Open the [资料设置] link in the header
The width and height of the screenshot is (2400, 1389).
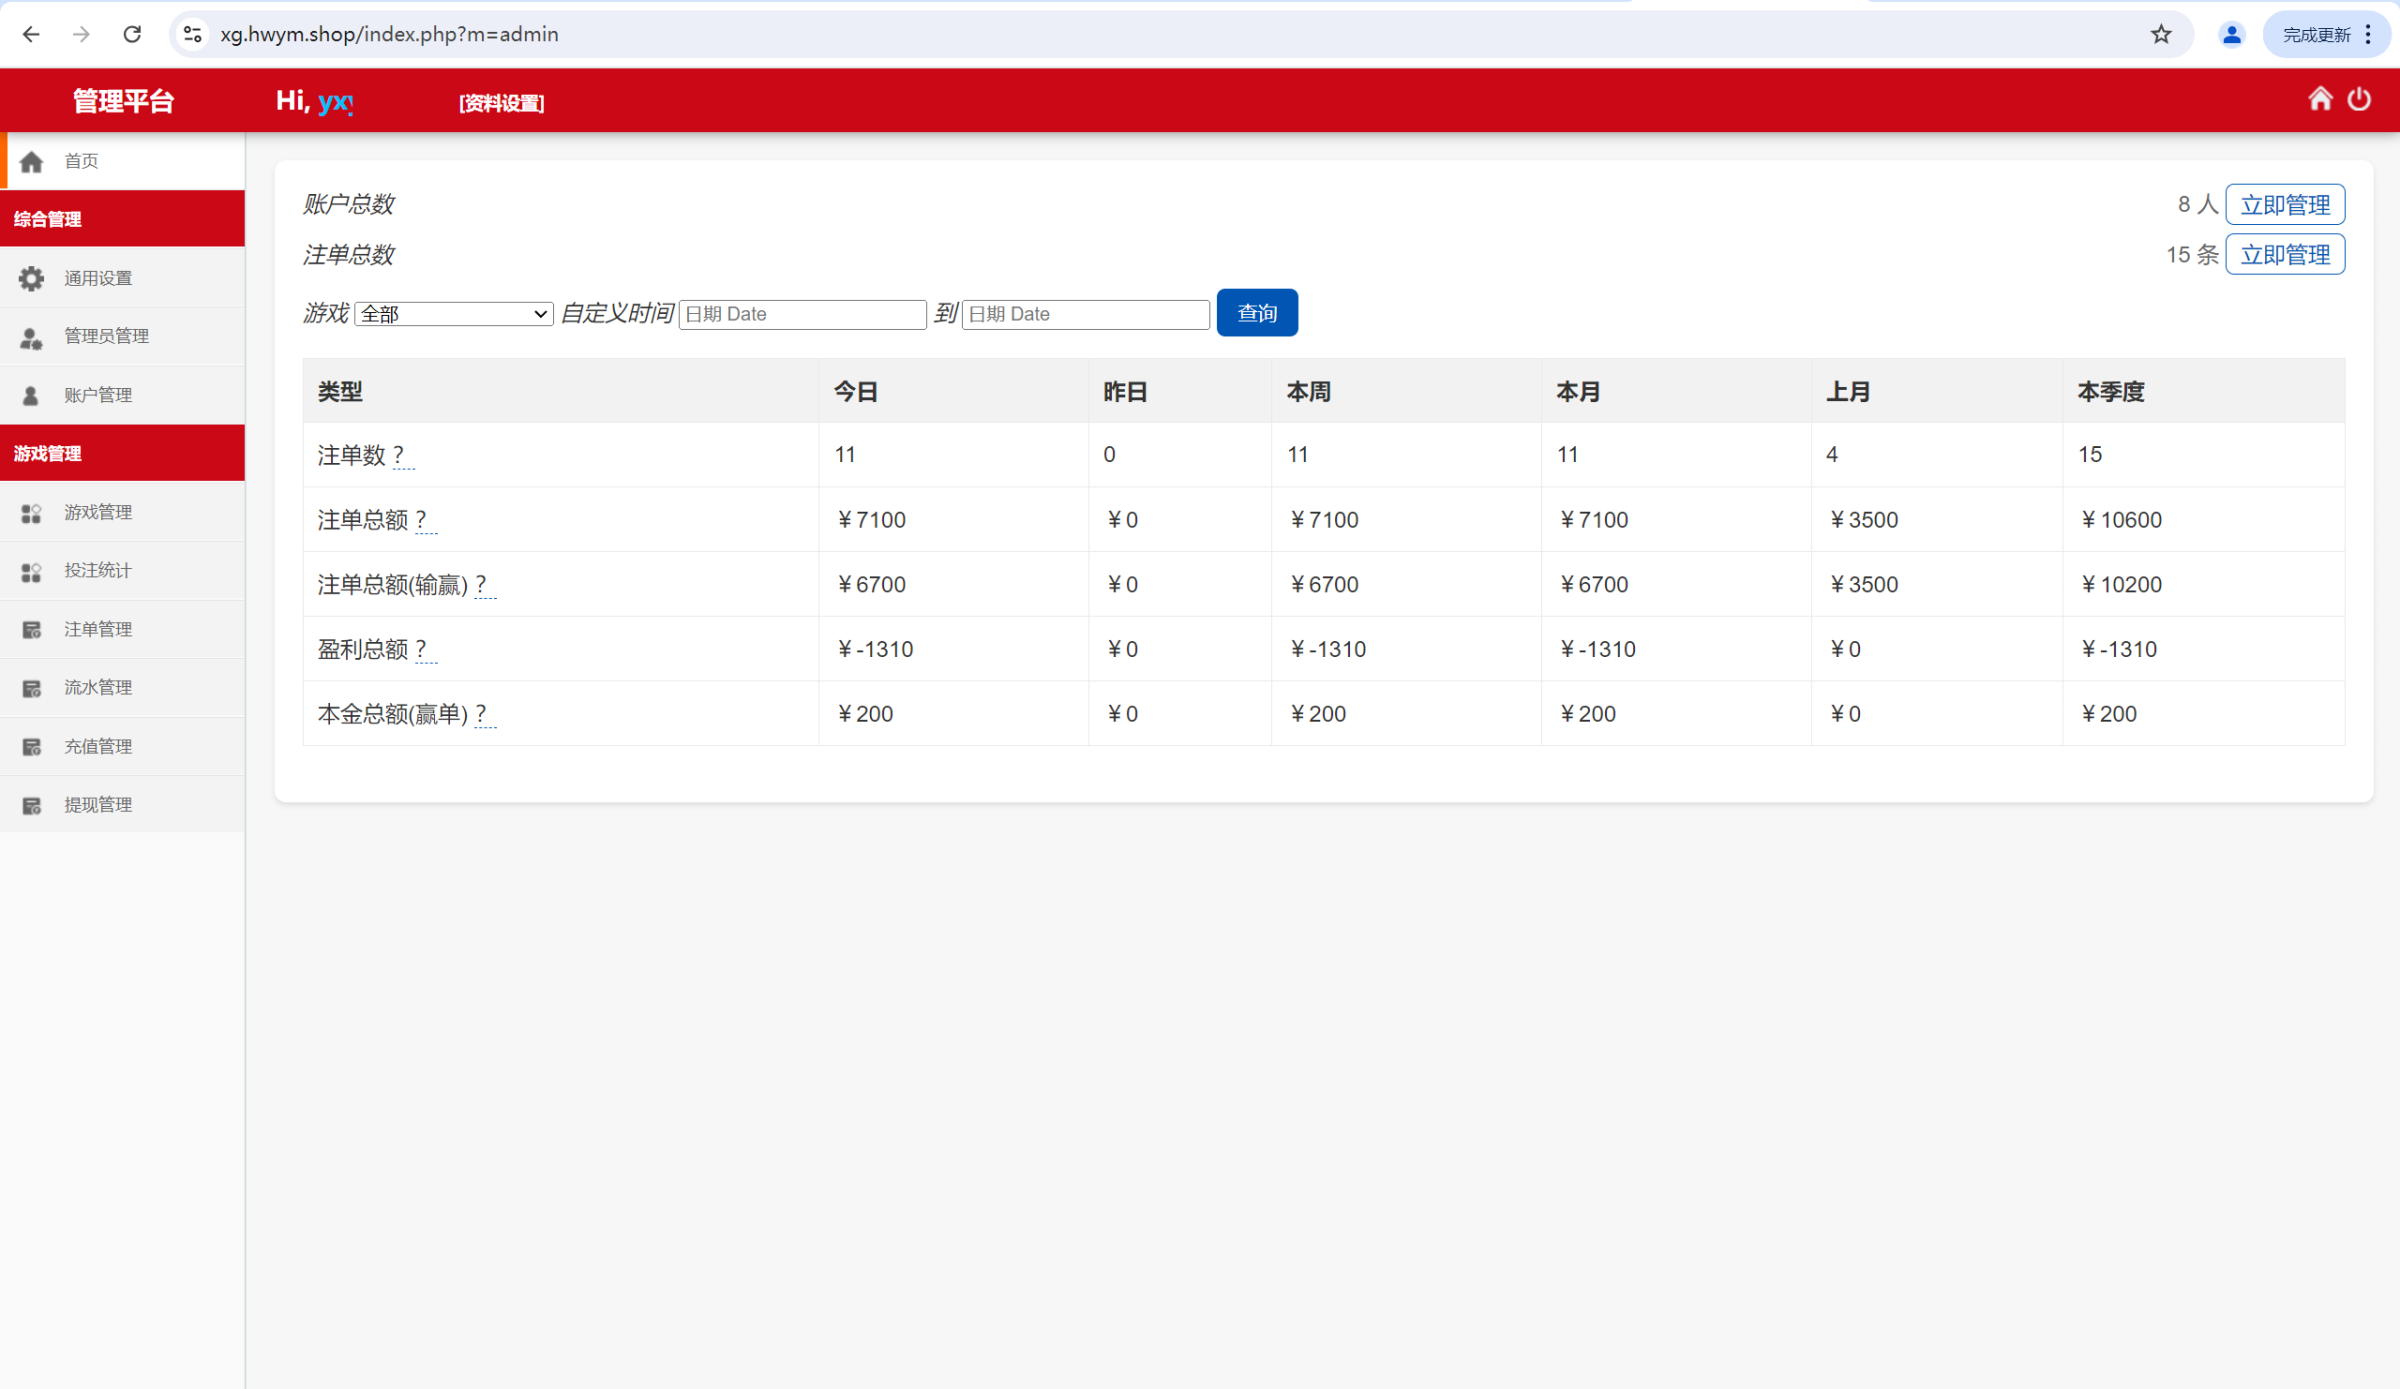(x=501, y=103)
